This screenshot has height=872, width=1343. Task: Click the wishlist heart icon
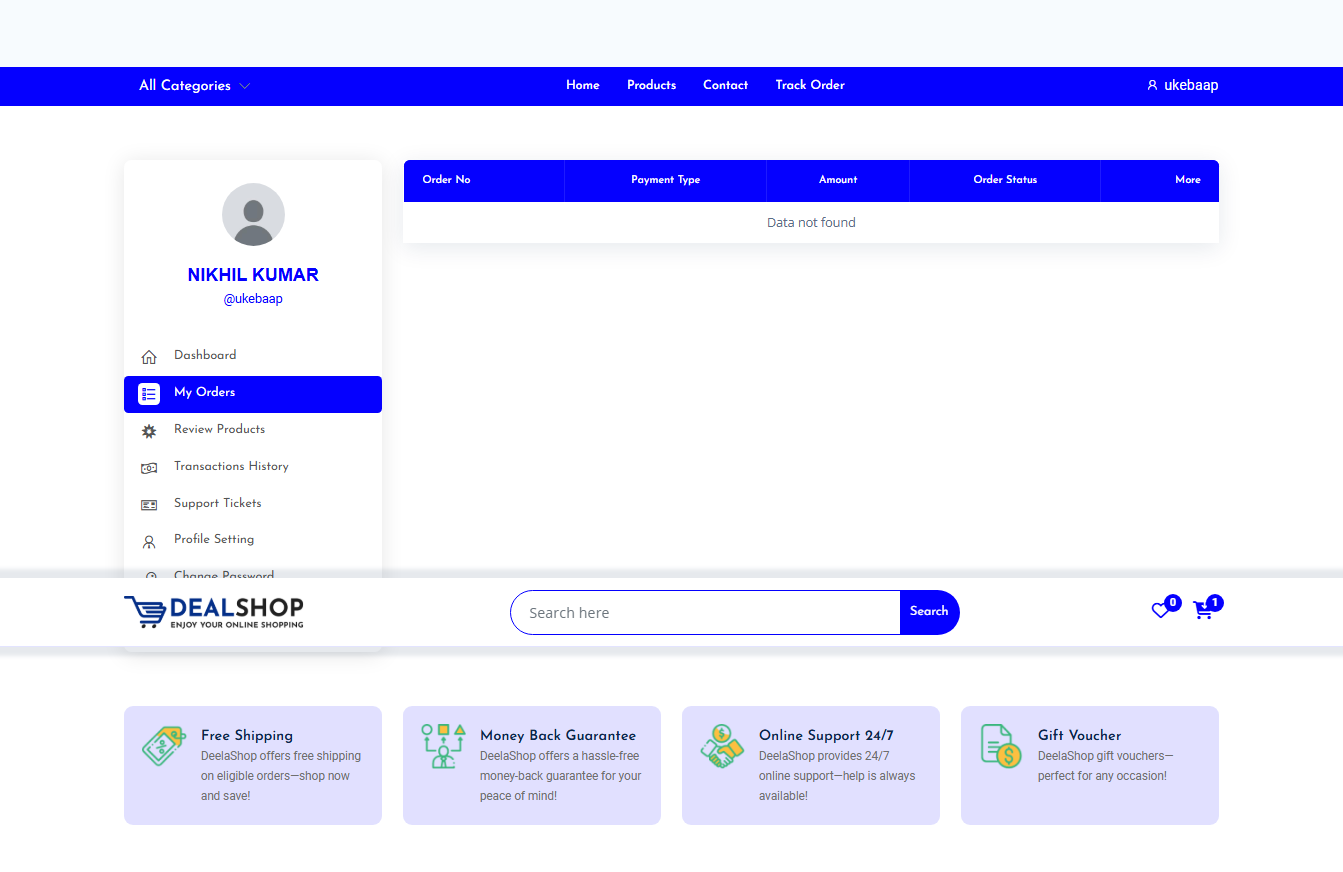coord(1160,610)
